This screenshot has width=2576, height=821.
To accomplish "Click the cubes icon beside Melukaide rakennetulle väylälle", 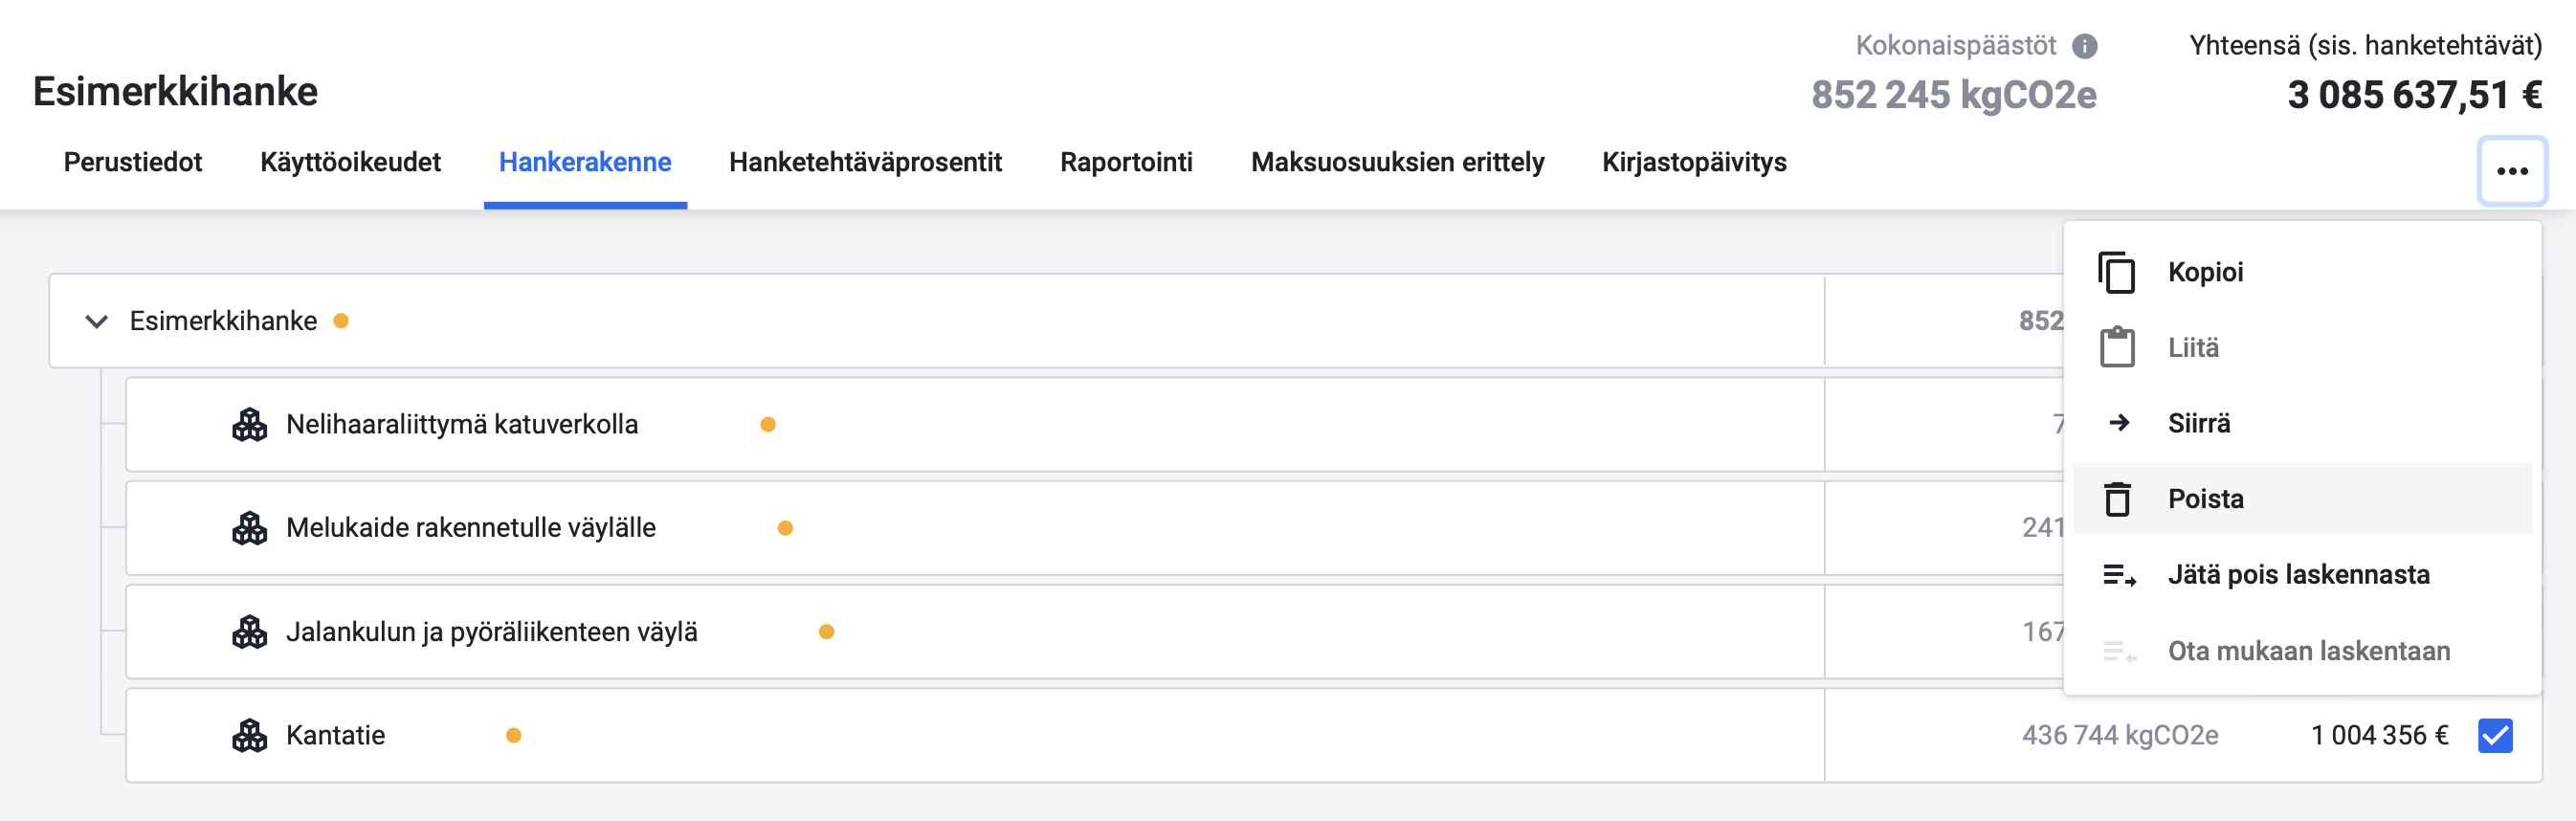I will pos(249,528).
